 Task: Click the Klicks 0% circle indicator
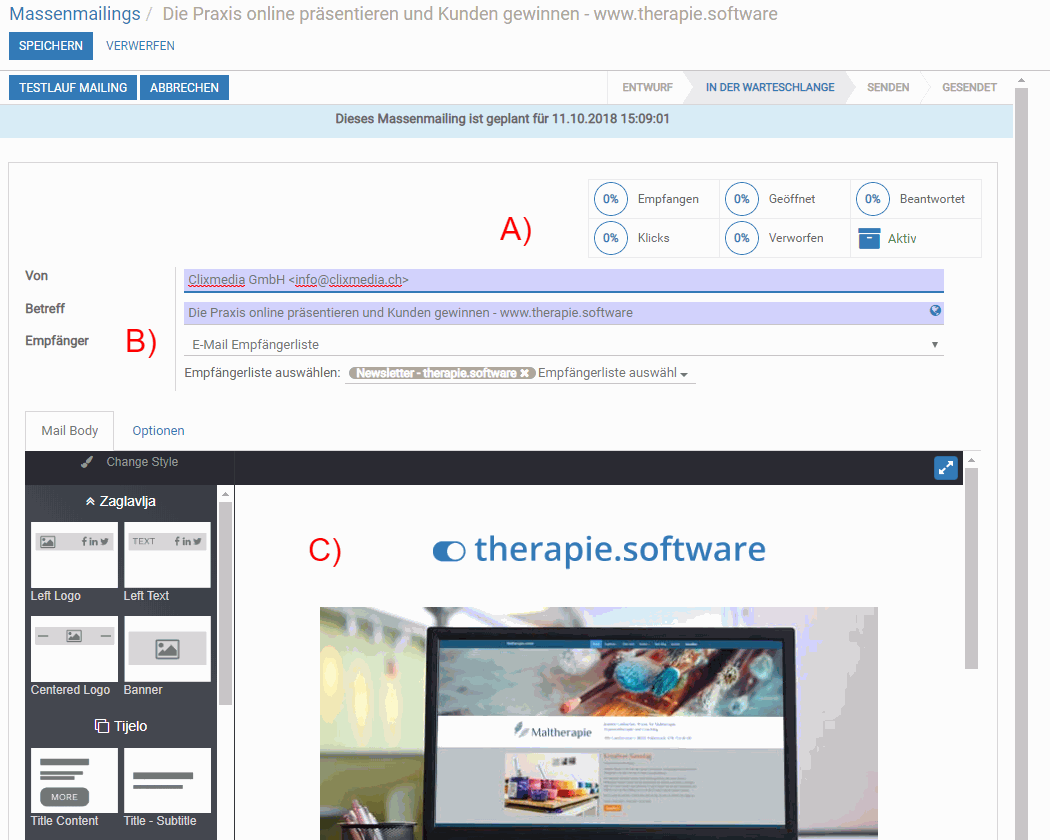[611, 238]
